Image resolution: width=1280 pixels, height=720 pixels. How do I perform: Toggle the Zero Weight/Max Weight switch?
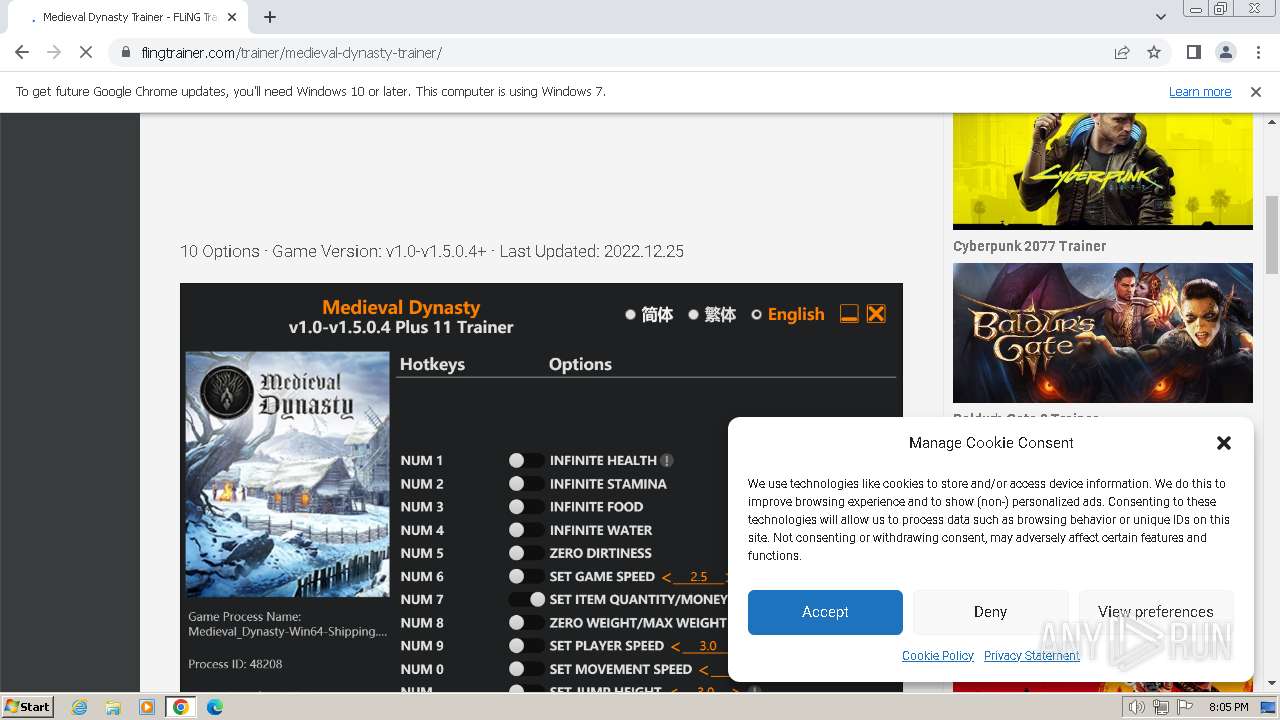tap(526, 623)
